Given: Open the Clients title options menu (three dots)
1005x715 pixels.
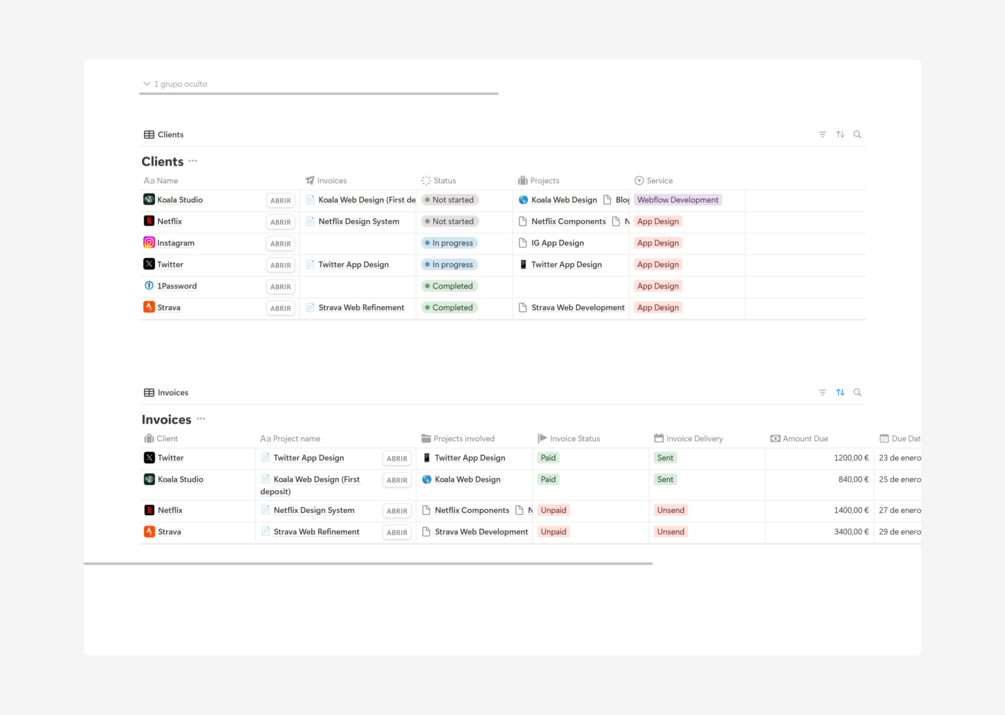Looking at the screenshot, I should [x=193, y=161].
